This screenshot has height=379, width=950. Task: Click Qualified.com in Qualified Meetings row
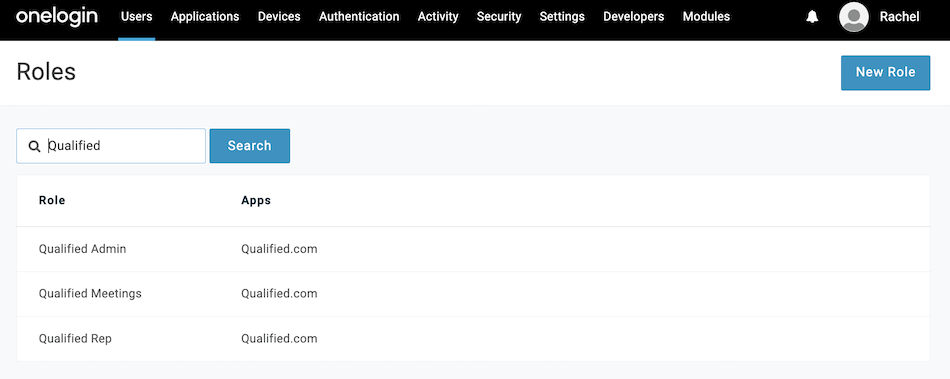click(x=279, y=294)
